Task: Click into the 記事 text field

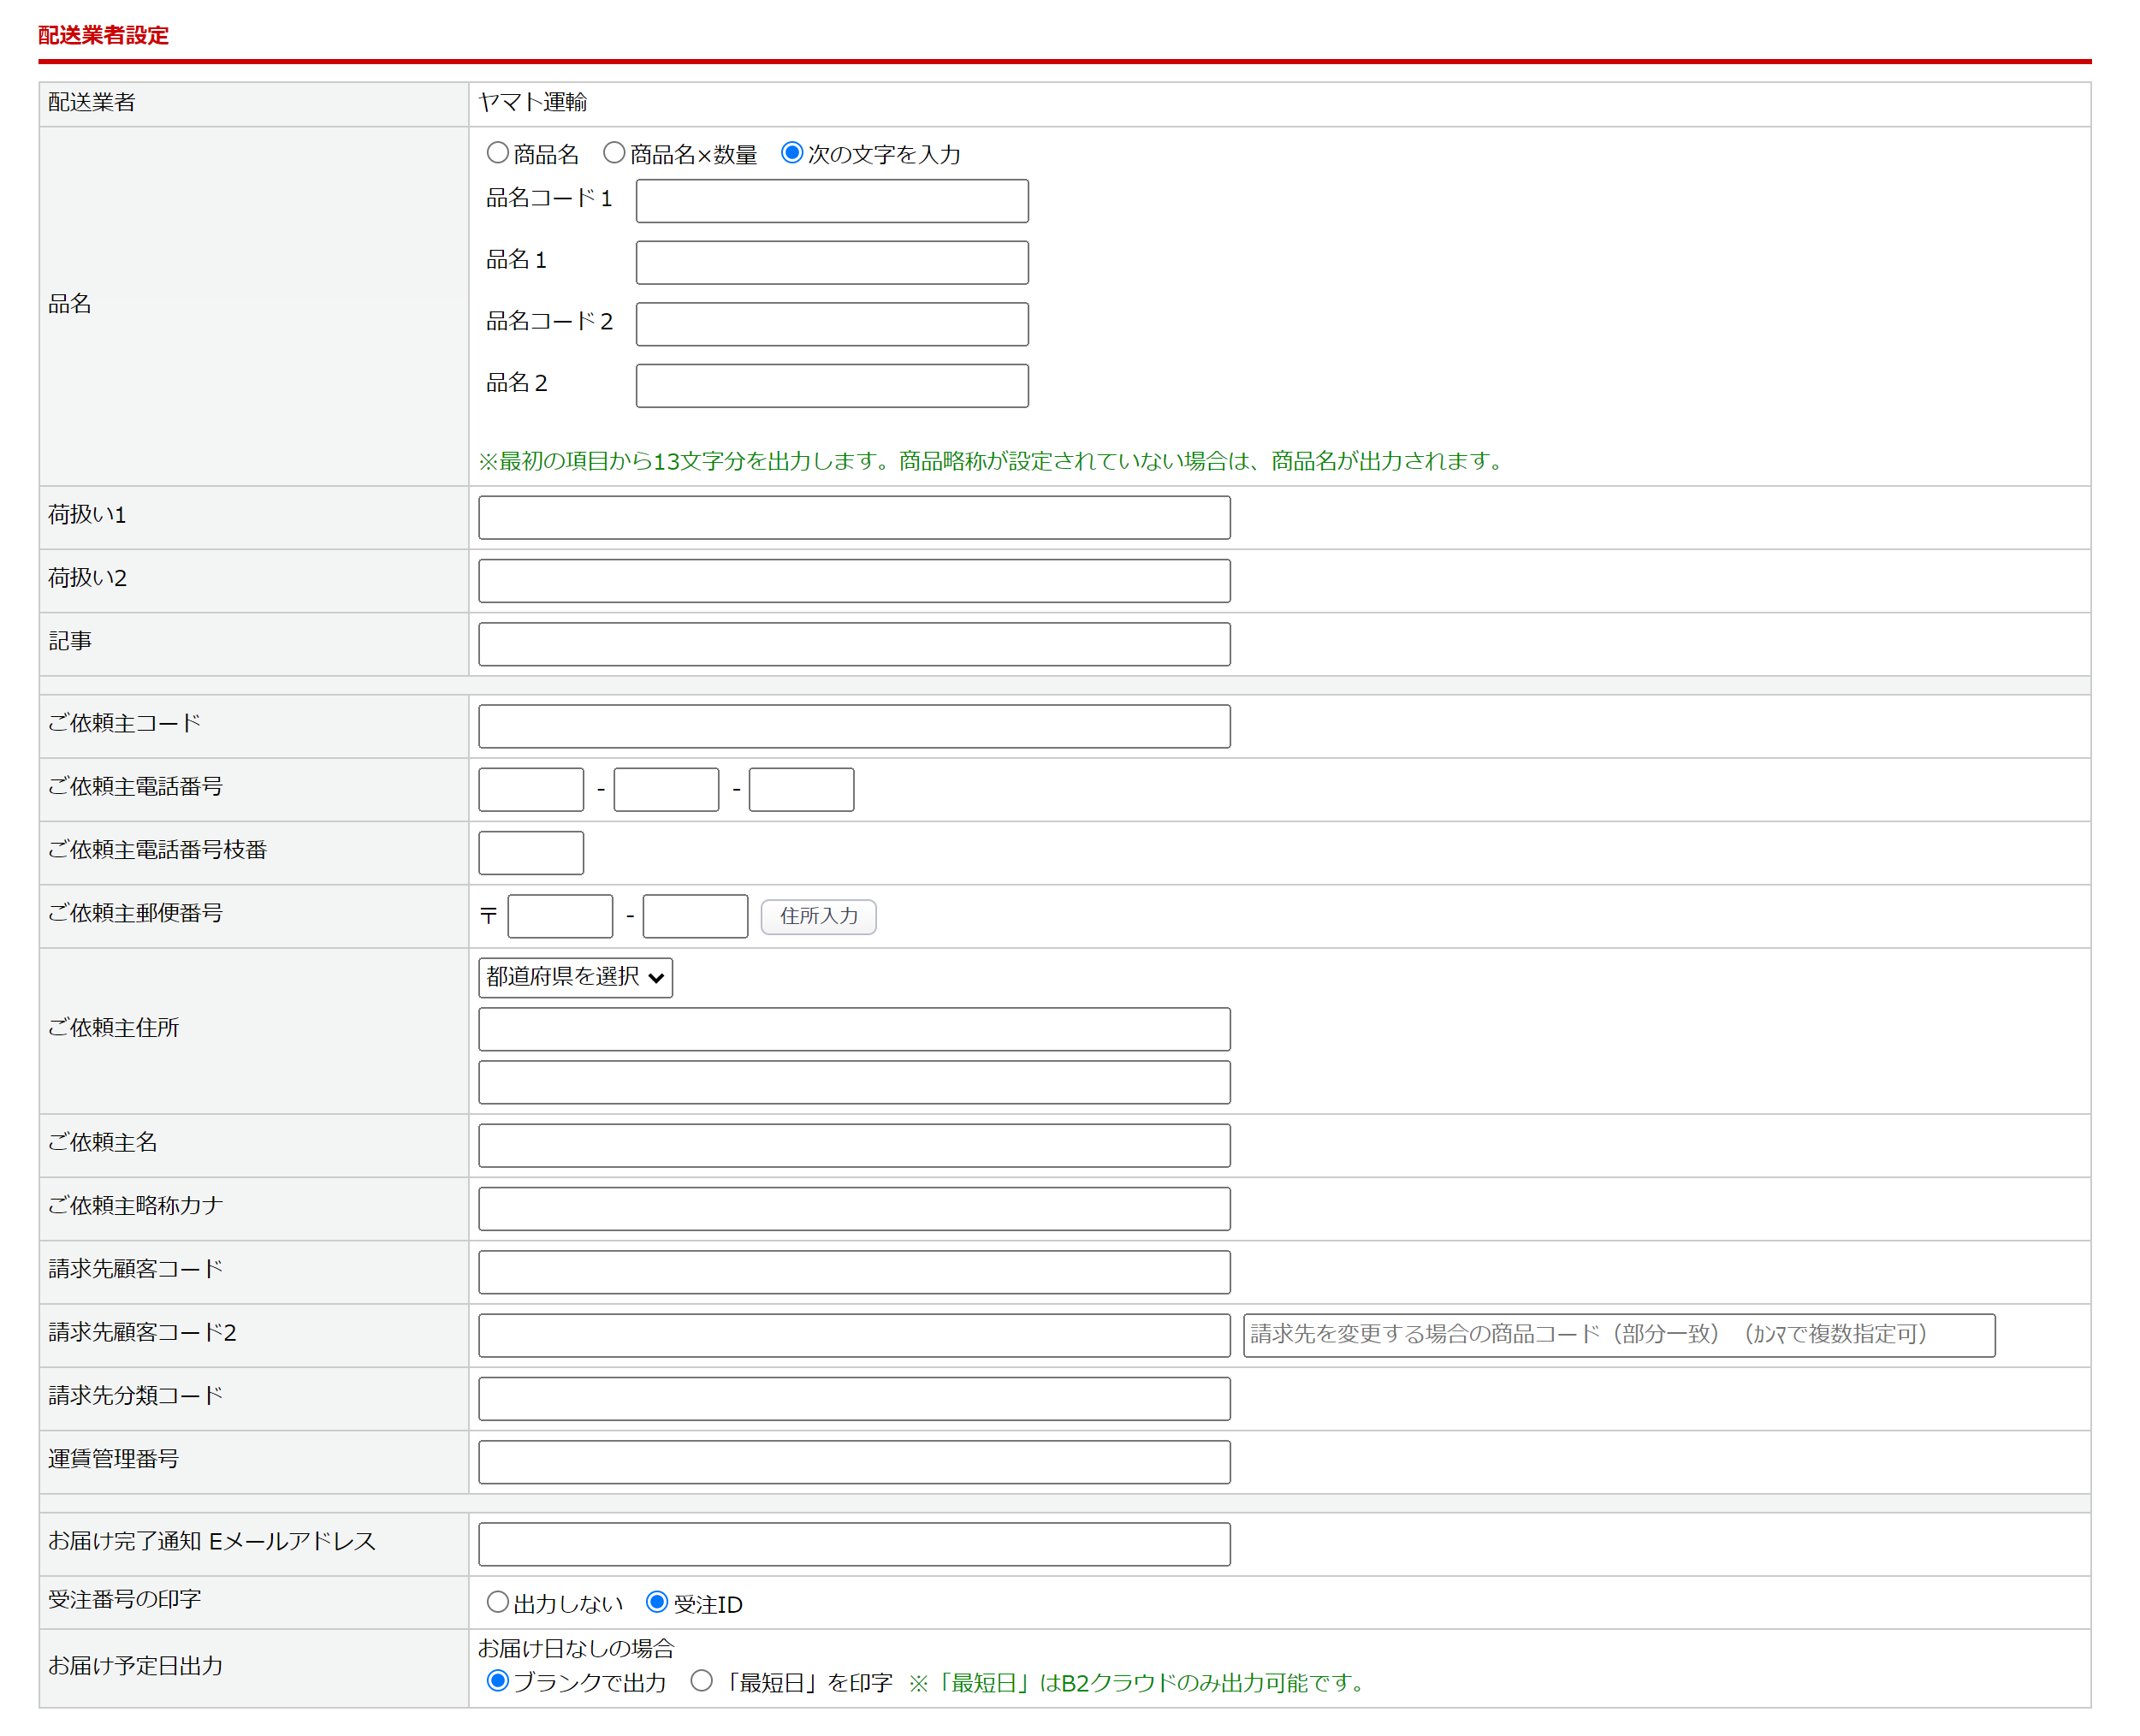Action: pos(853,644)
